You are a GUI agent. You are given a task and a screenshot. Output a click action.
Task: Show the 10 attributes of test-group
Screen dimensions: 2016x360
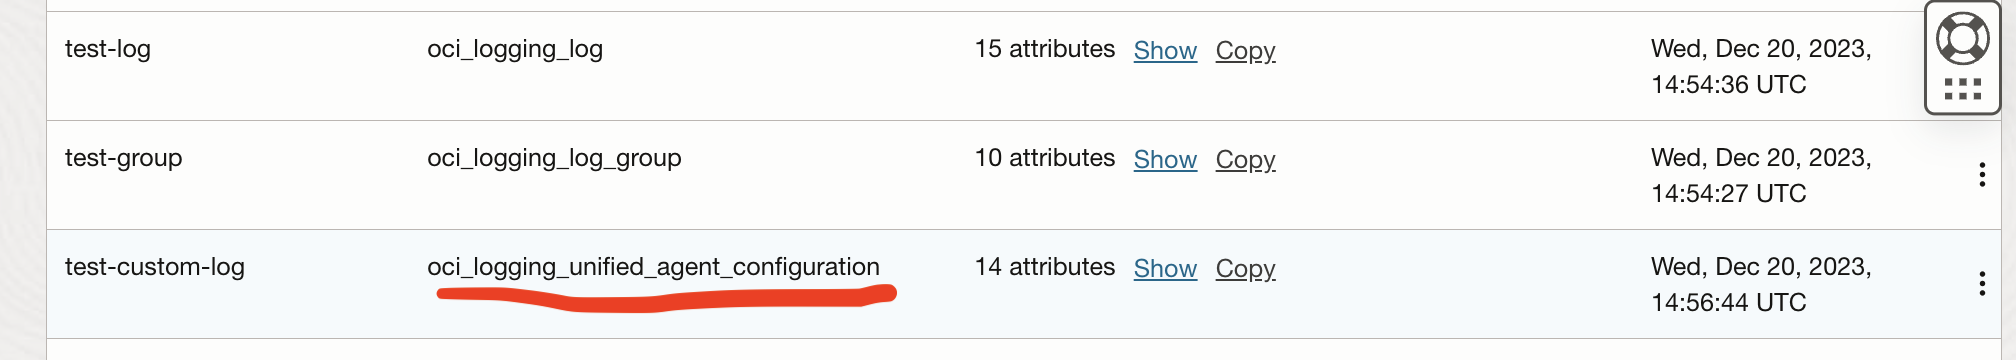click(1165, 159)
